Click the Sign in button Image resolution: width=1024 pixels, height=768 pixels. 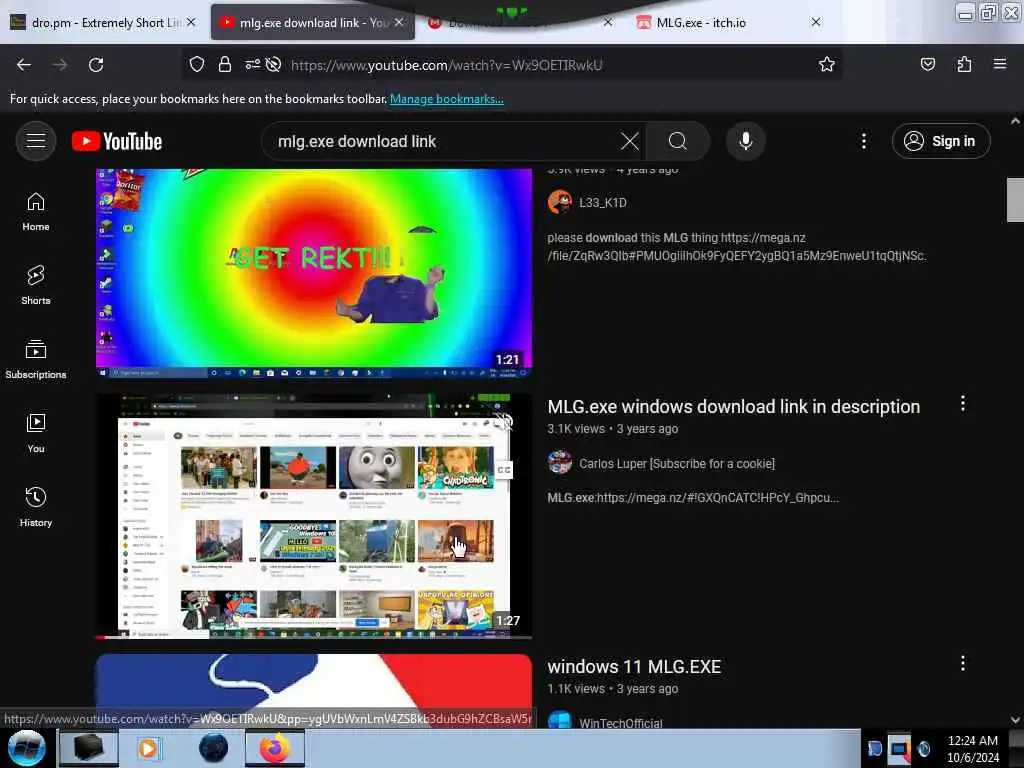941,141
